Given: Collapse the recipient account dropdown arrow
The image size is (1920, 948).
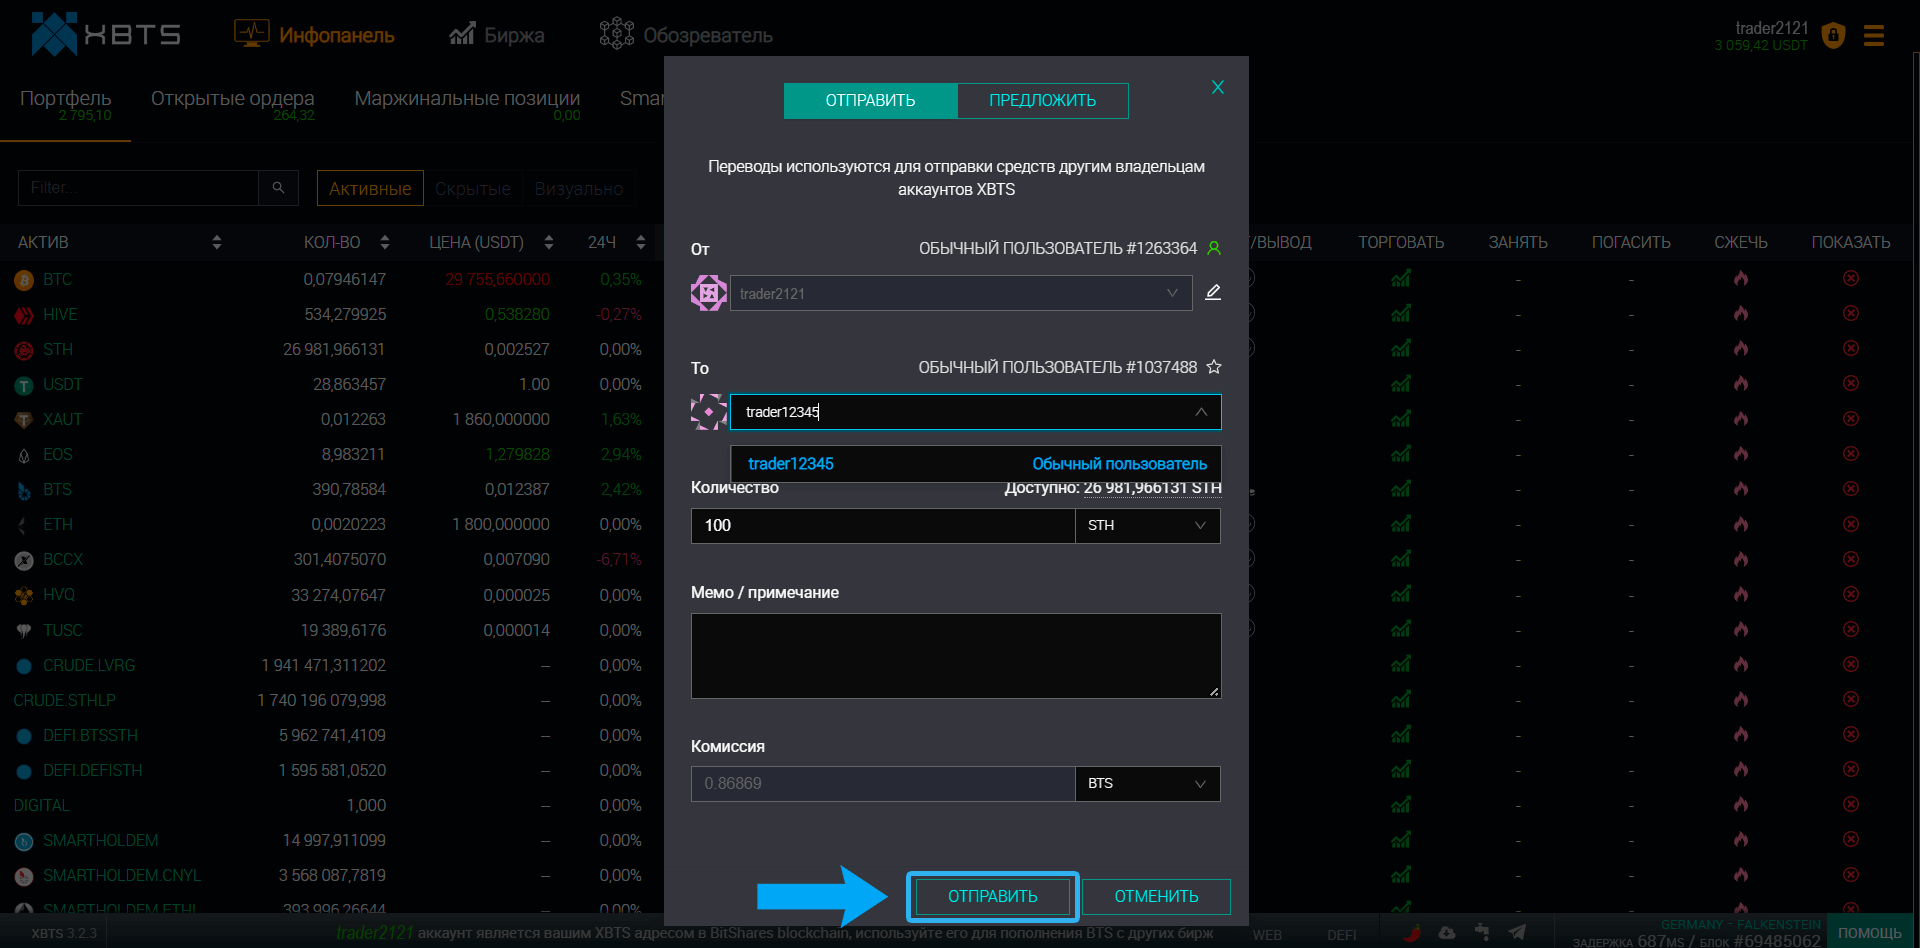Looking at the screenshot, I should tap(1201, 412).
